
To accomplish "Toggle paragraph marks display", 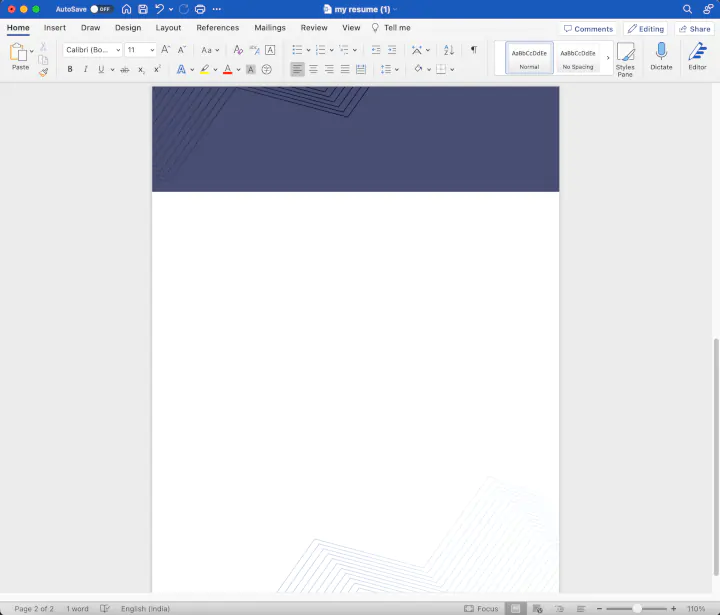I will click(473, 50).
